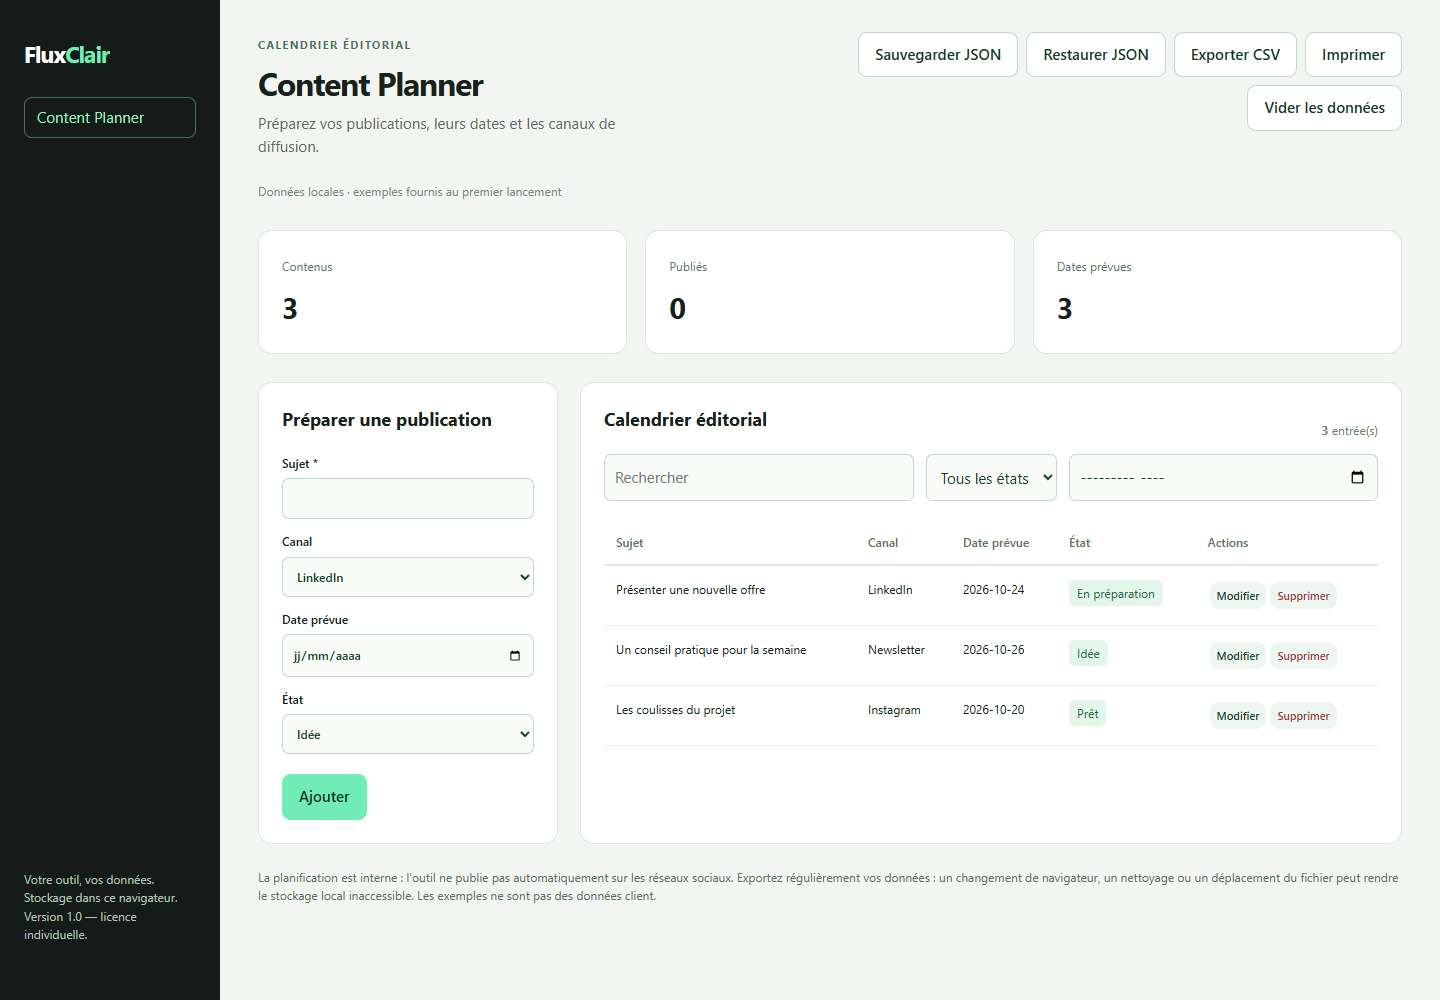Click the date 2026-10-24
This screenshot has height=1000, width=1440.
pyautogui.click(x=994, y=590)
